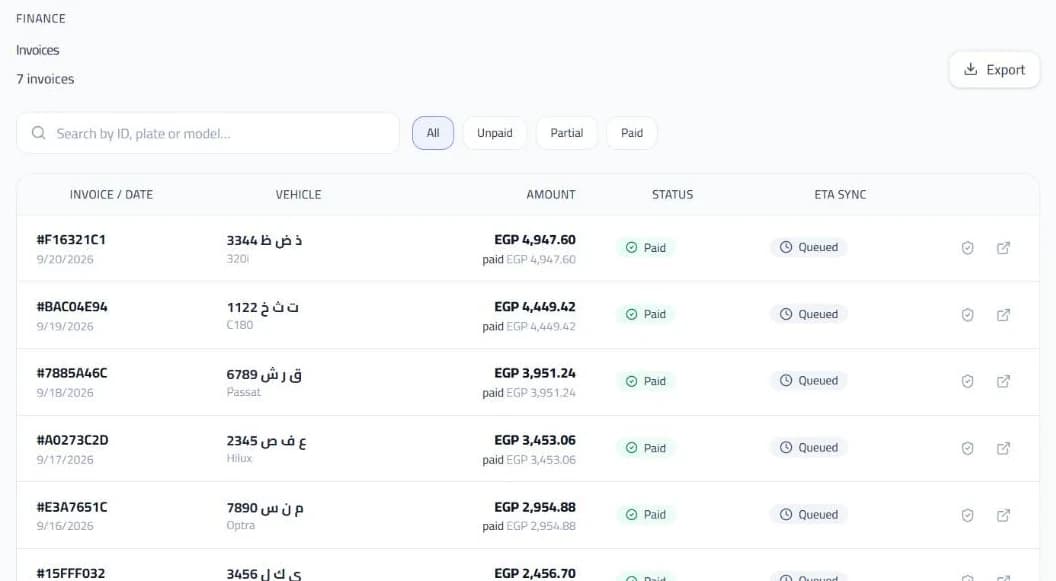Click the plate number containing 7890
This screenshot has width=1056, height=581.
265,508
